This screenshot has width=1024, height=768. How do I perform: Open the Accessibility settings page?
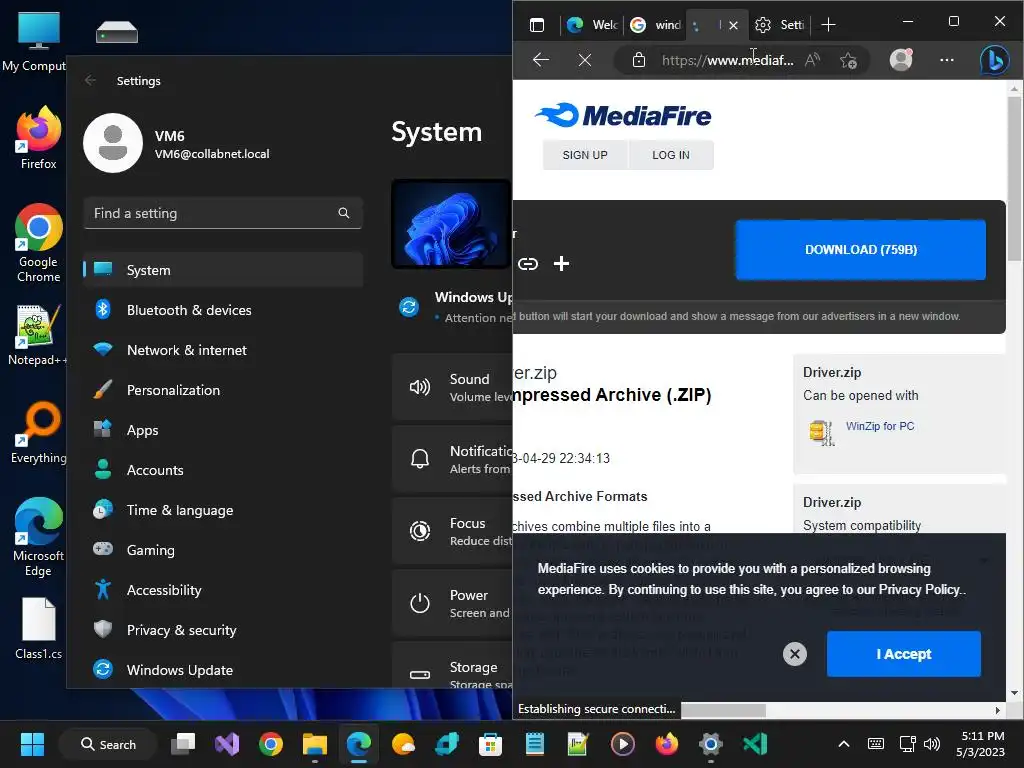223,590
